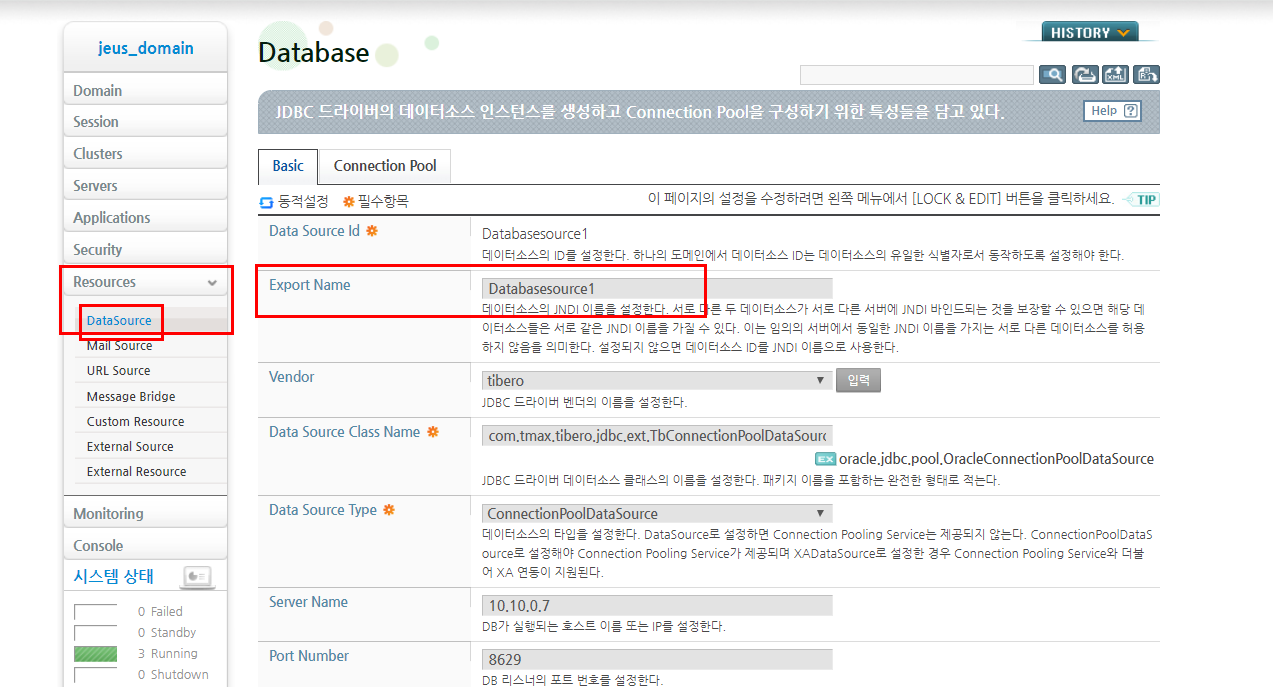
Task: Click the 입력 button next to Vendor
Action: (x=858, y=380)
